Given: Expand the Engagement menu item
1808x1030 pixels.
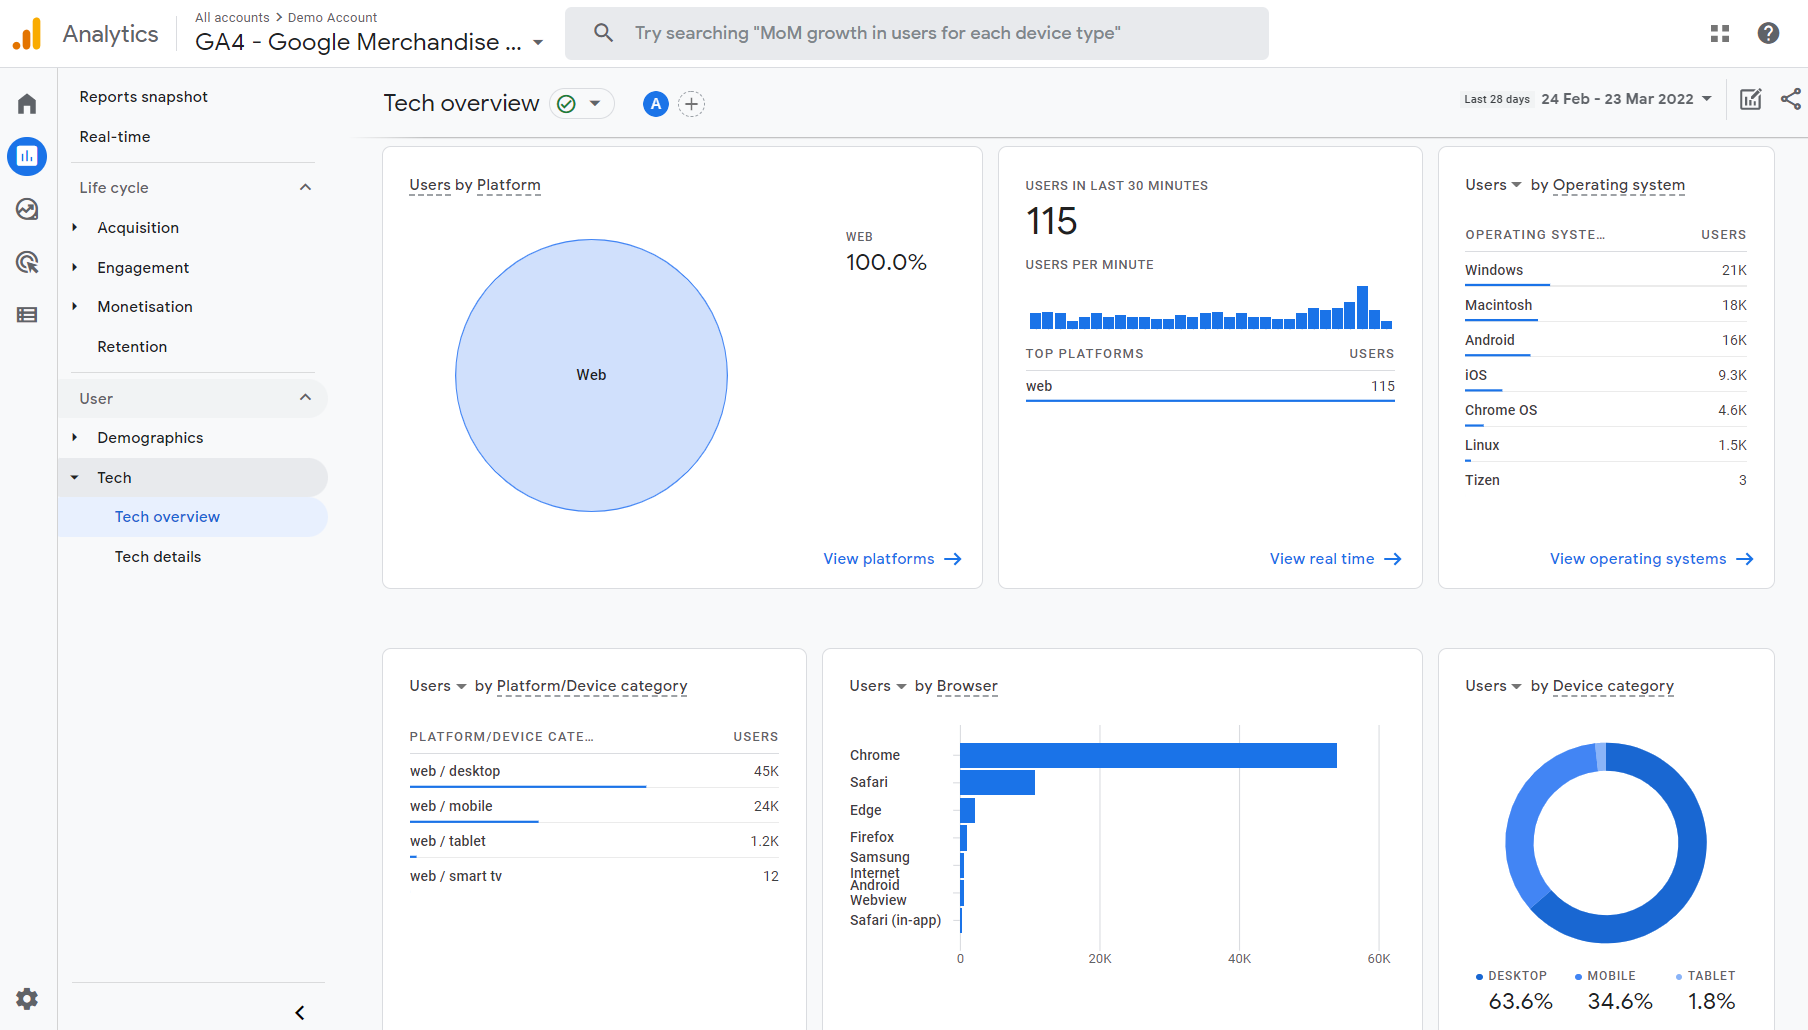Looking at the screenshot, I should point(74,268).
